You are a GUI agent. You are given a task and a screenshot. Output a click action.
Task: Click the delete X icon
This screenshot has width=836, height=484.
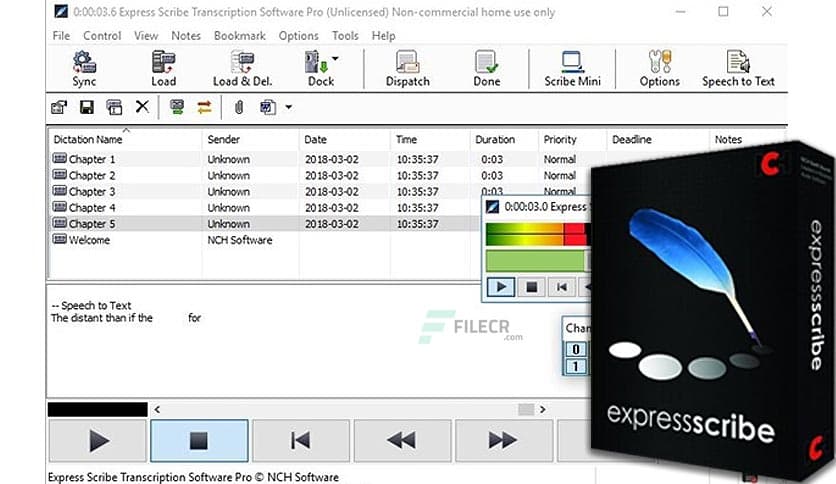[142, 107]
